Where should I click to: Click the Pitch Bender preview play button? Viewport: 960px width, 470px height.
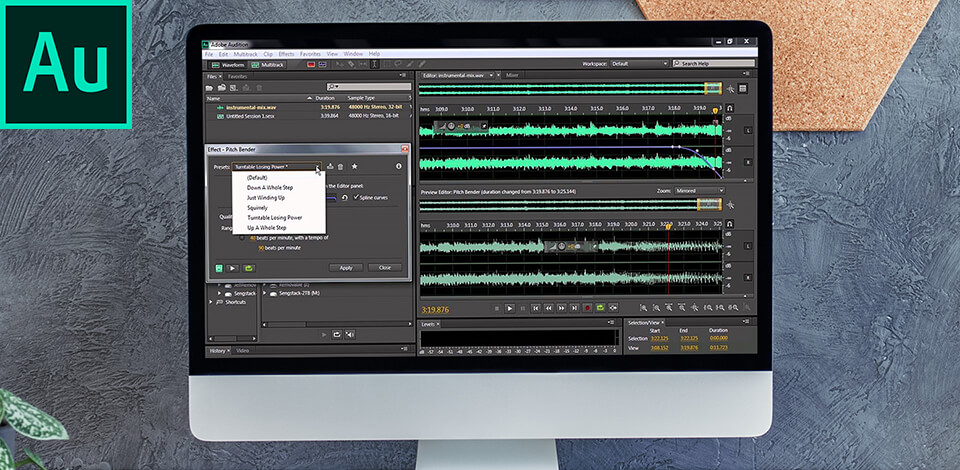click(x=233, y=268)
